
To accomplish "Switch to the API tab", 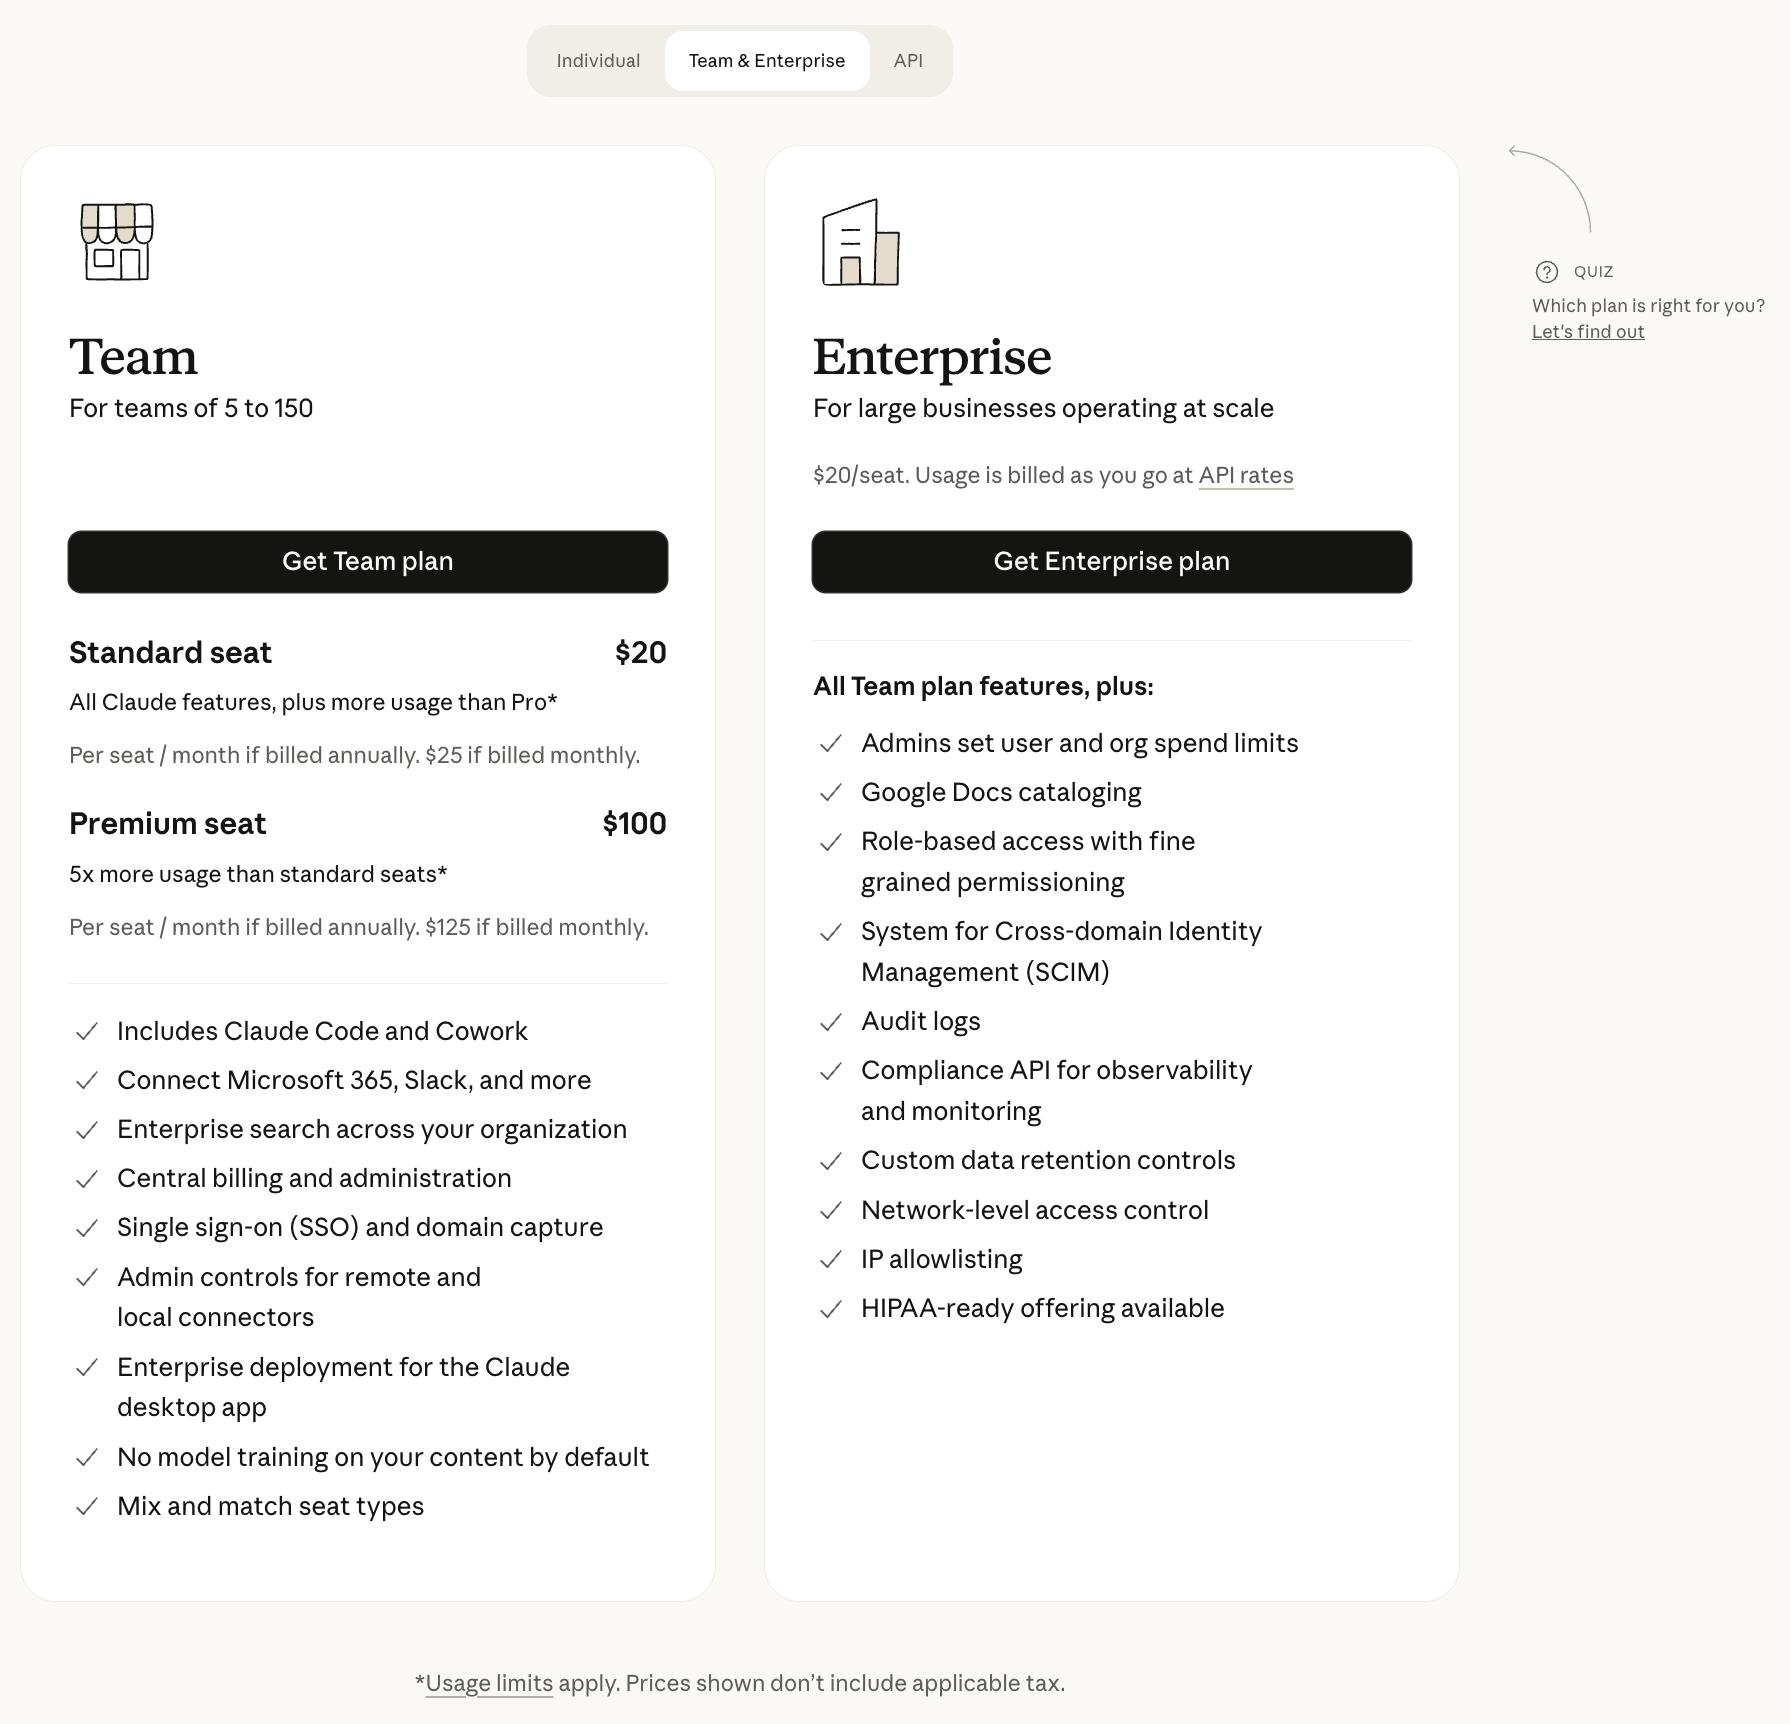I will pyautogui.click(x=909, y=60).
